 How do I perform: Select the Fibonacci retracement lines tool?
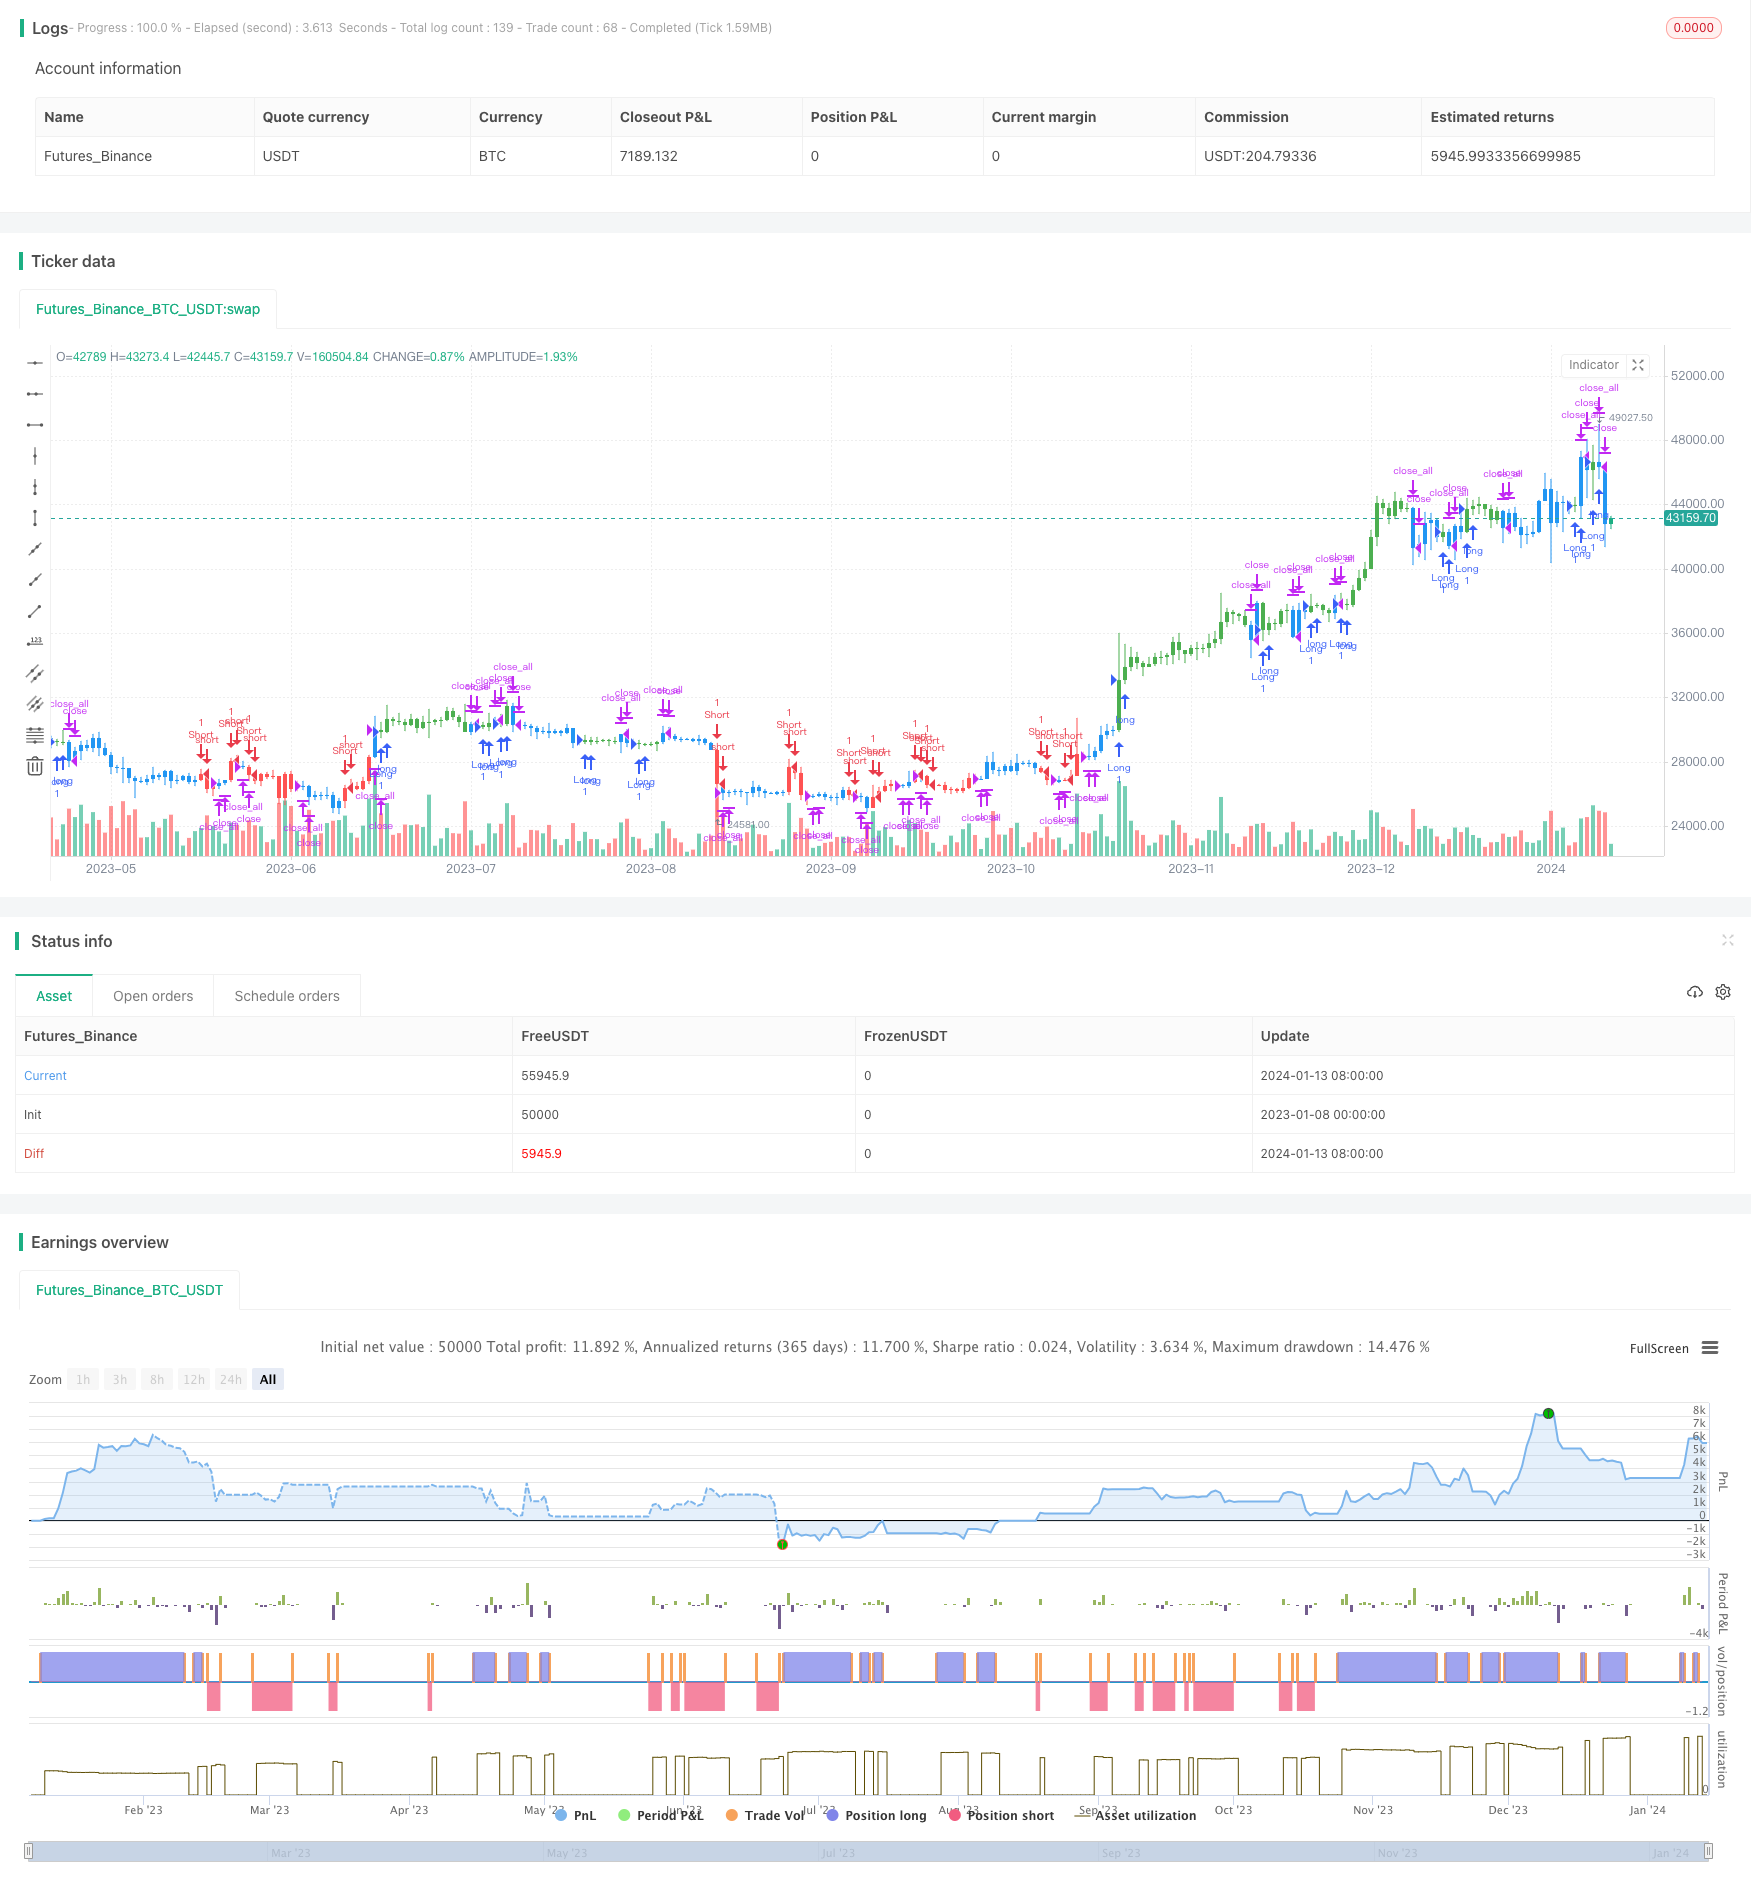pyautogui.click(x=35, y=735)
